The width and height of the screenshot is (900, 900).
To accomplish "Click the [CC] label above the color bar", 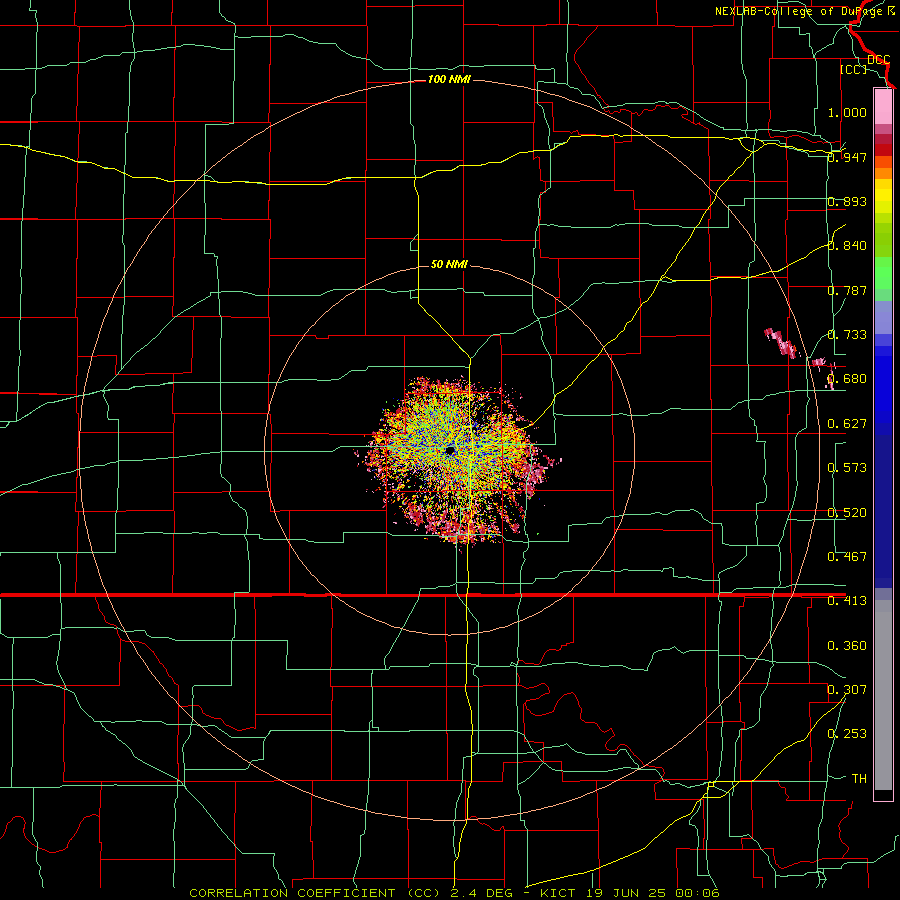I will coord(854,69).
